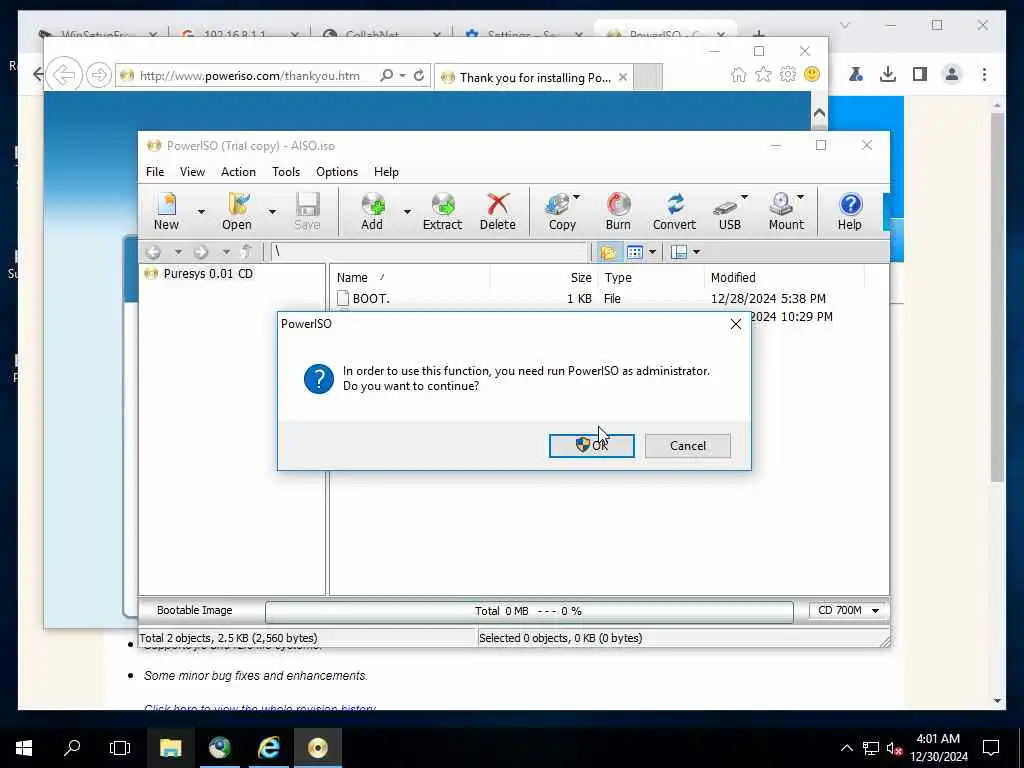Click the Add files toolbar icon
The height and width of the screenshot is (768, 1024).
(x=372, y=211)
